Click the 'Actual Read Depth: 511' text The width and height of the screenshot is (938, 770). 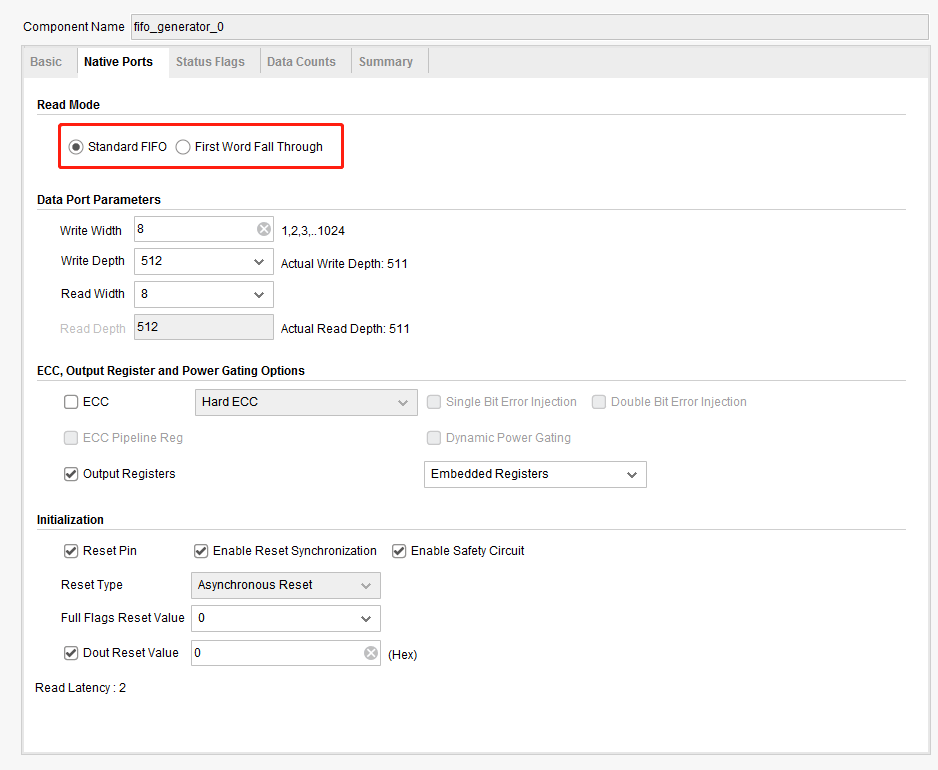345,328
